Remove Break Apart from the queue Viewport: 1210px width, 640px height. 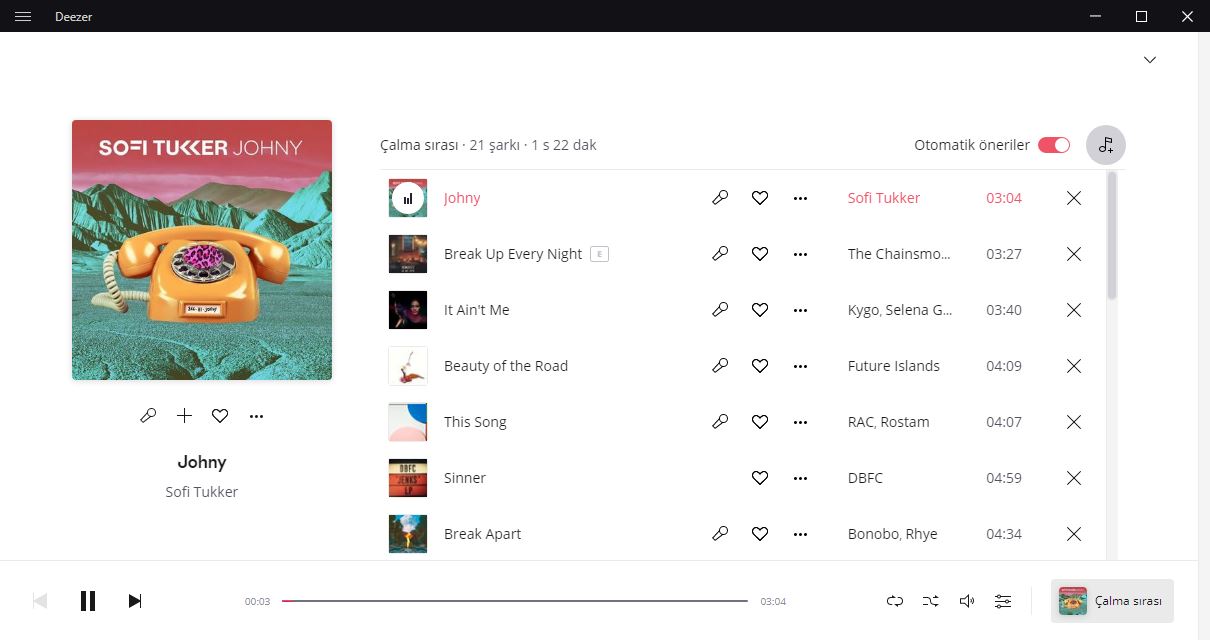click(x=1074, y=534)
